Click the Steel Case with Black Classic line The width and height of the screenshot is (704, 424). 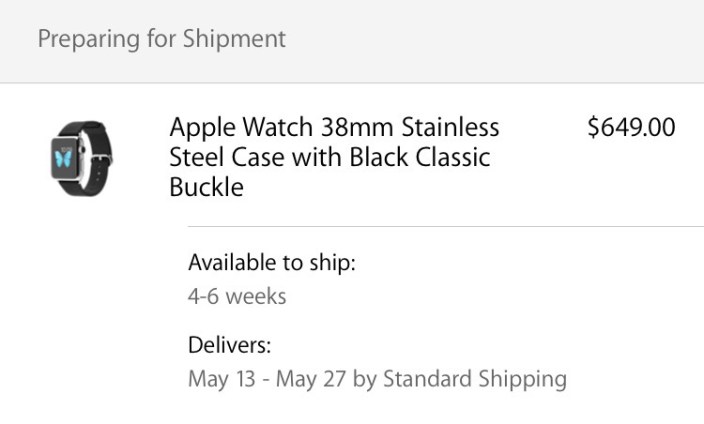(330, 158)
